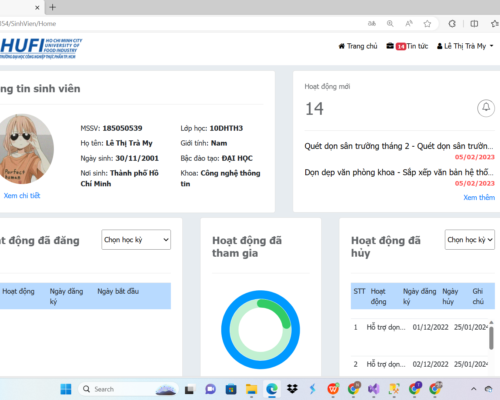Go to Trang chủ menu item
Image resolution: width=500 pixels, height=400 pixels.
click(358, 46)
